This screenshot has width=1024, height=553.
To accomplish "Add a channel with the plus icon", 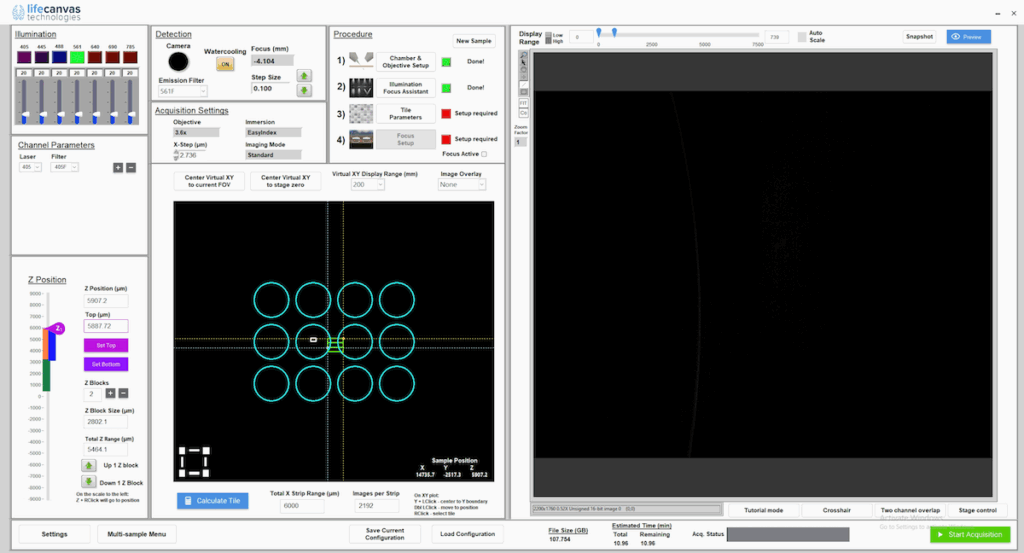I will [117, 167].
